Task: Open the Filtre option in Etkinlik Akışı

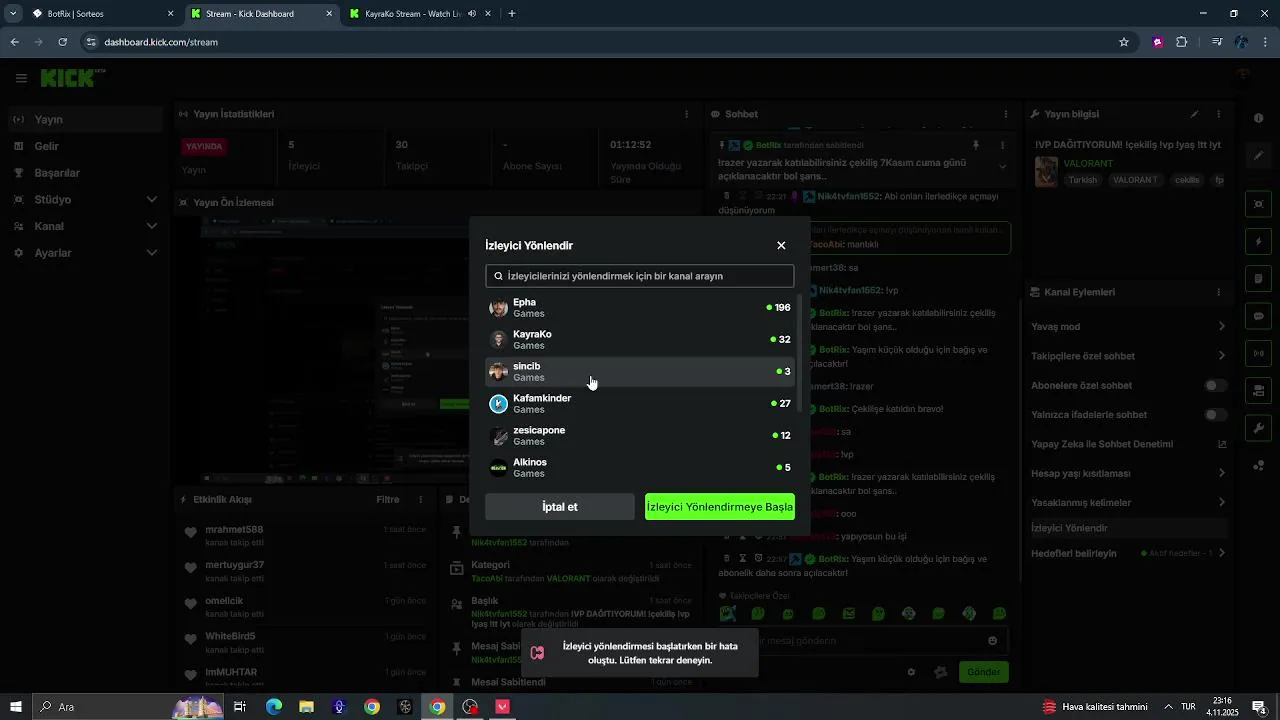Action: [x=388, y=499]
